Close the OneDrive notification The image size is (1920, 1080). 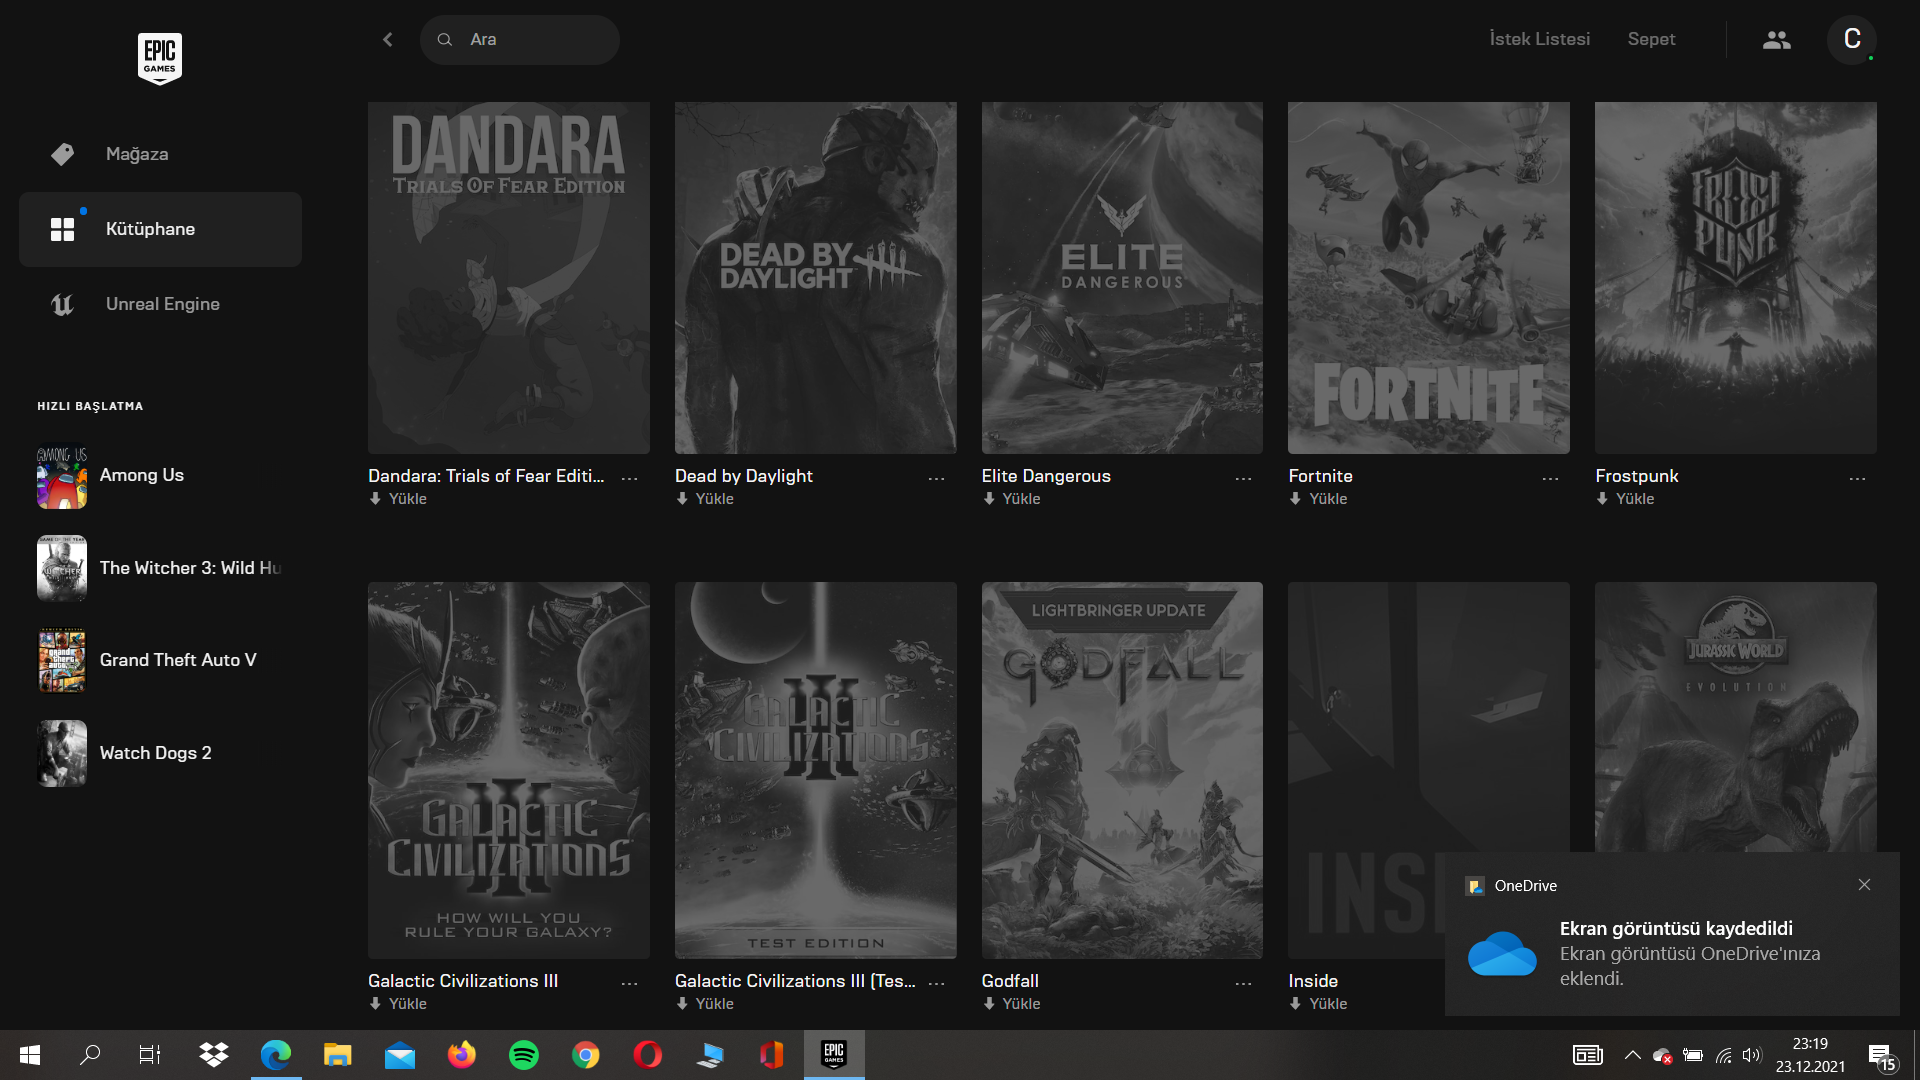pos(1864,885)
